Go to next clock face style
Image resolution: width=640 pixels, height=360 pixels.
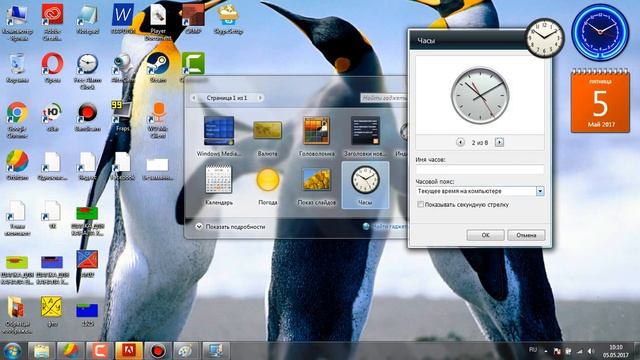click(x=499, y=142)
